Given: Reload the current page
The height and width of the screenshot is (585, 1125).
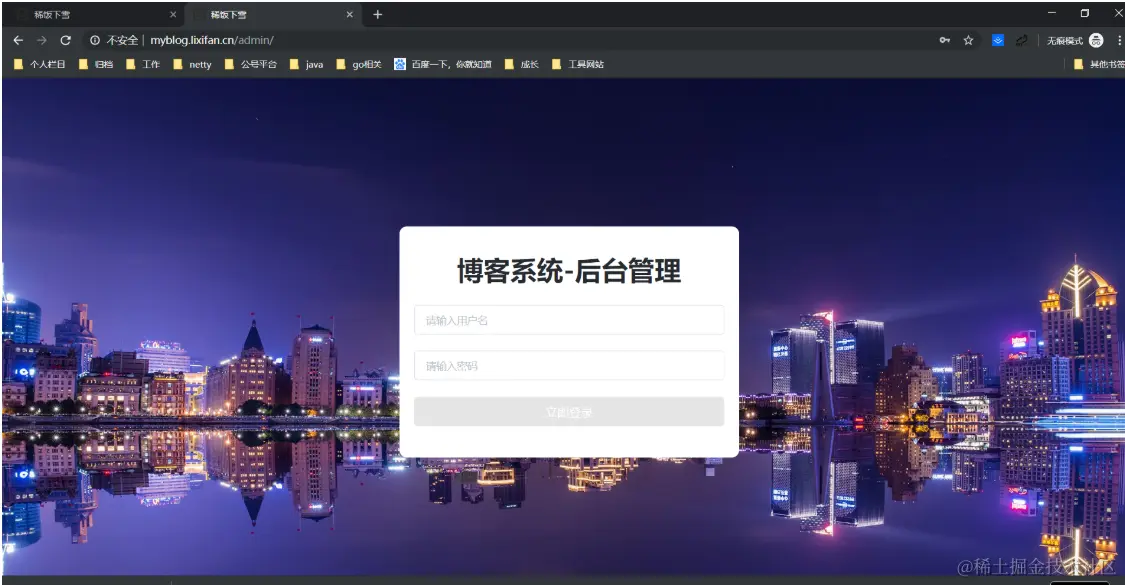Looking at the screenshot, I should coord(65,40).
